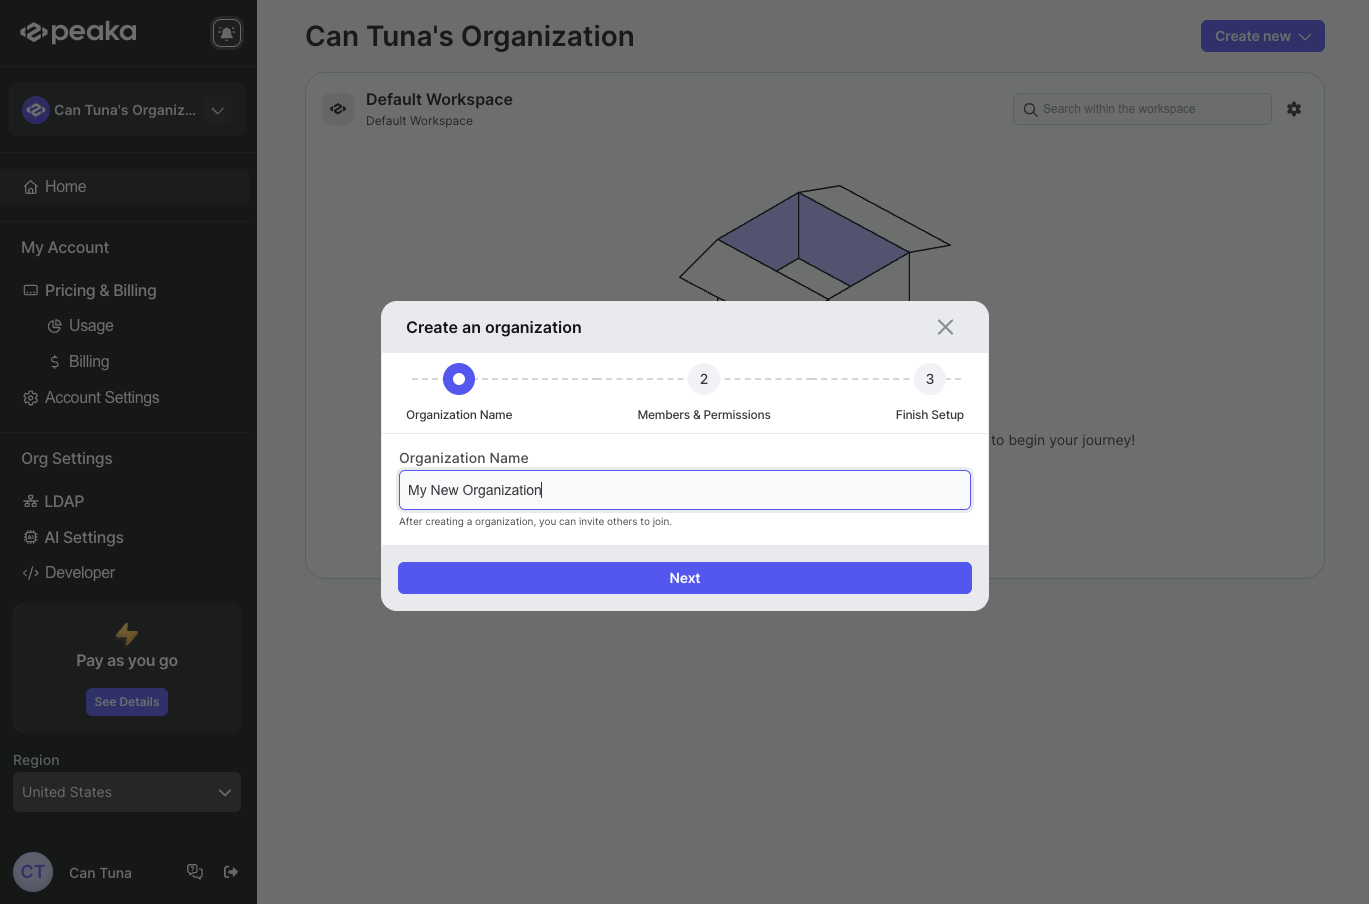Image resolution: width=1369 pixels, height=904 pixels.
Task: Click the Can Tuna avatar
Action: (x=32, y=871)
